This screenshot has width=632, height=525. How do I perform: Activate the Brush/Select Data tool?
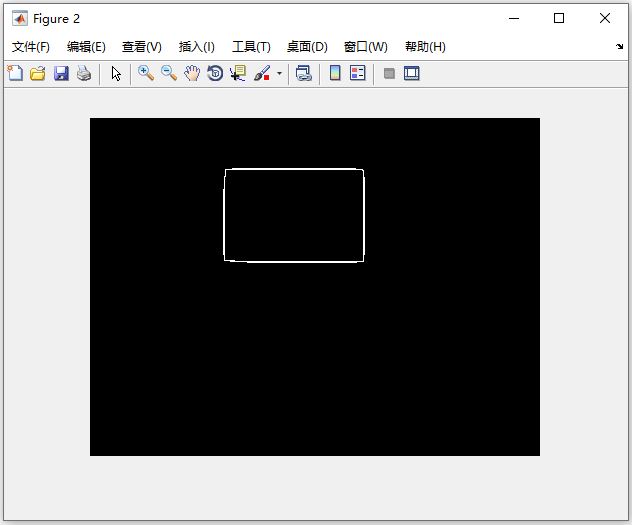point(262,74)
